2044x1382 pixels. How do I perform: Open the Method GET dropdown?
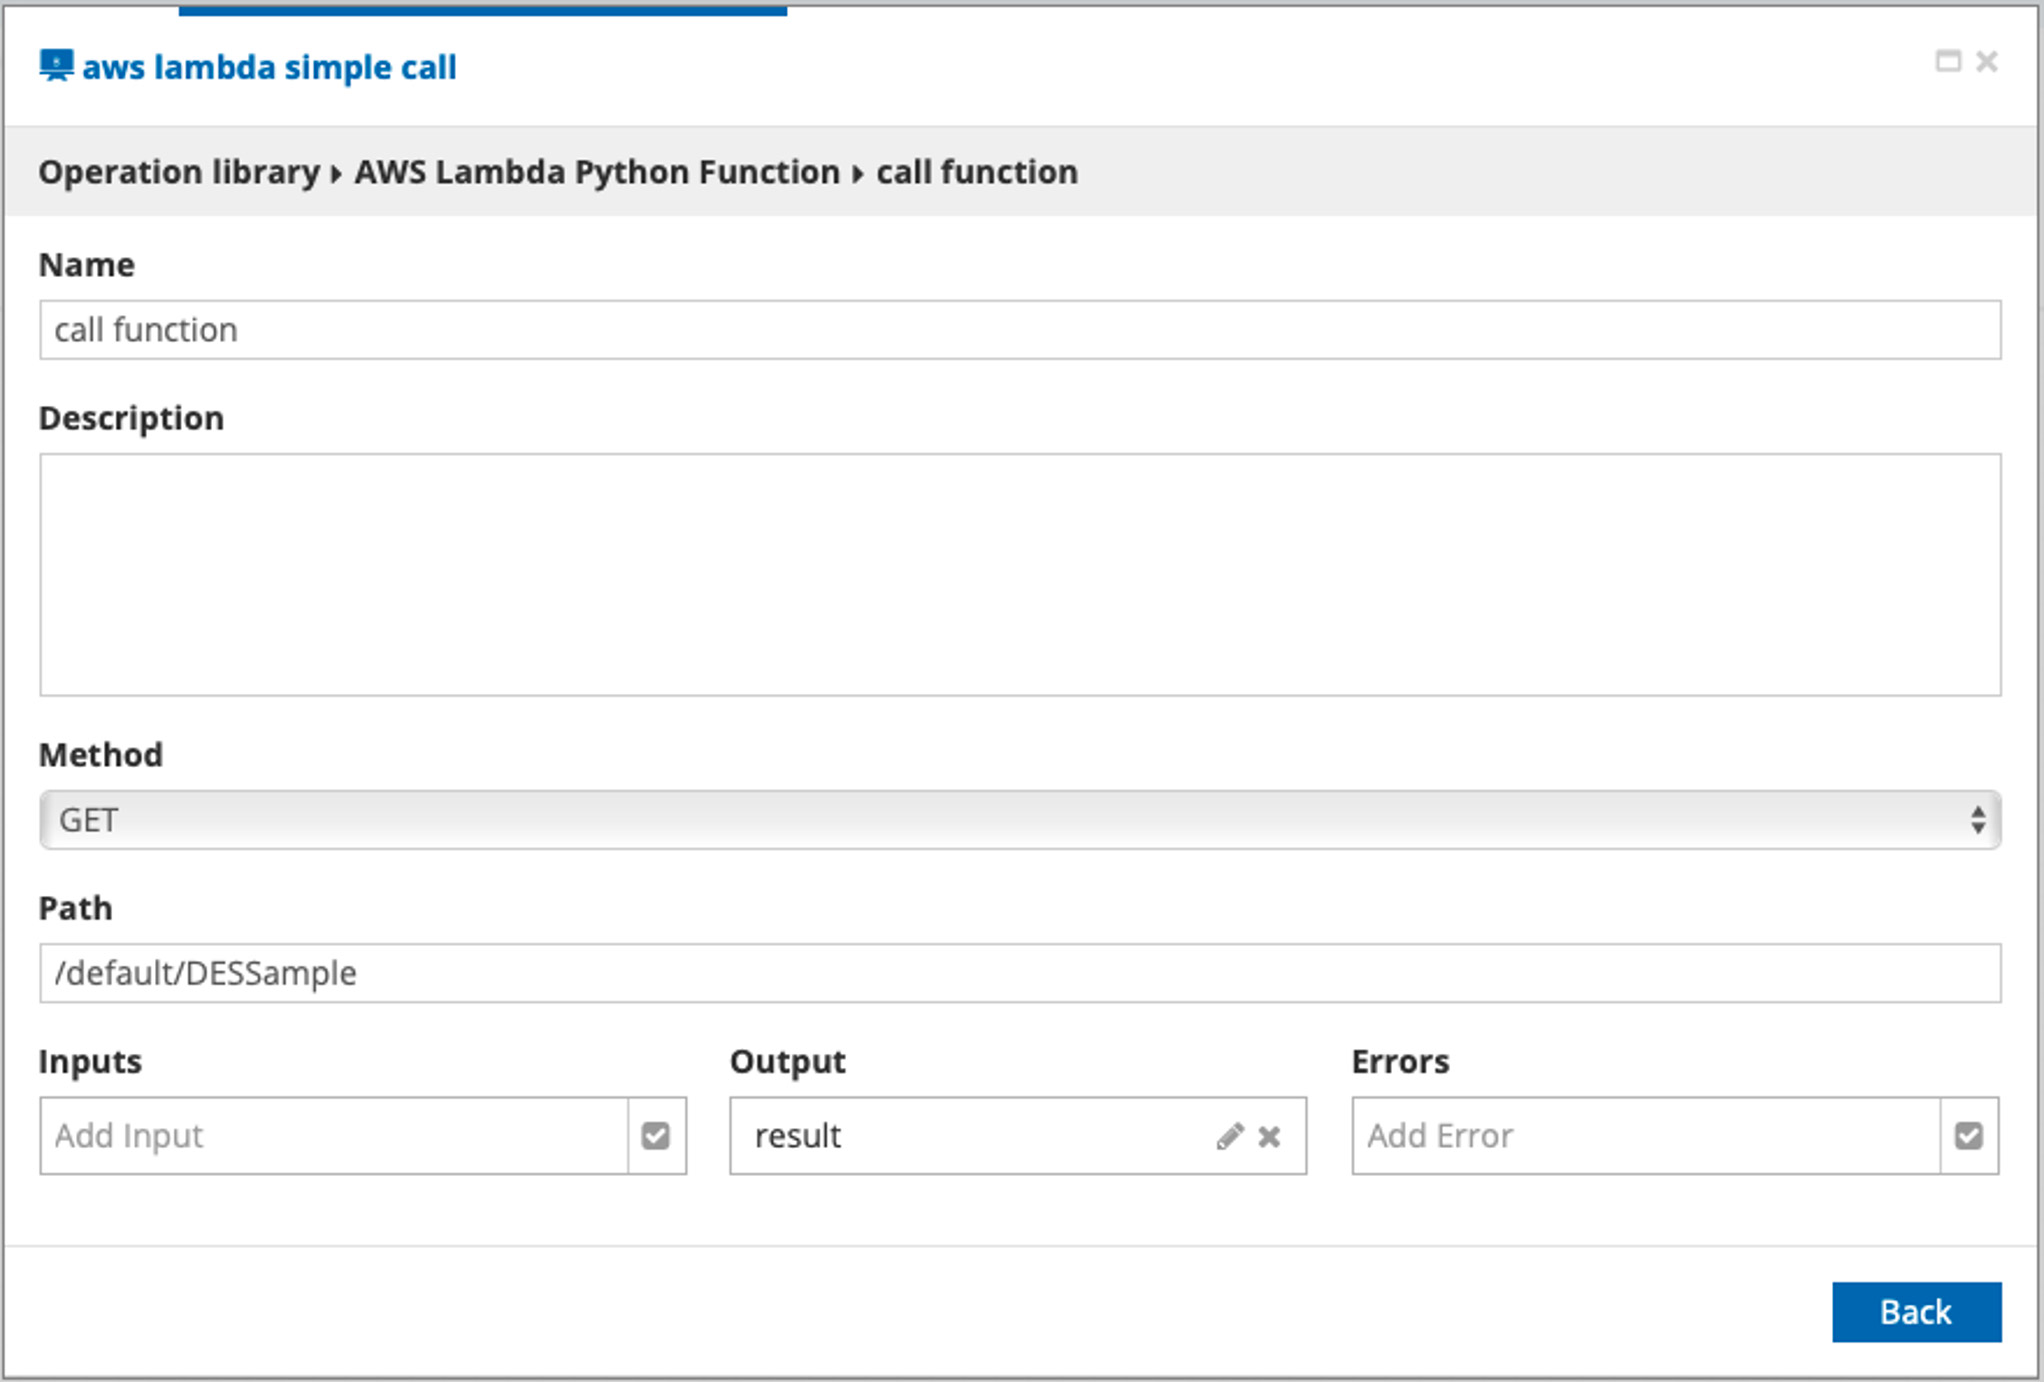[1000, 820]
